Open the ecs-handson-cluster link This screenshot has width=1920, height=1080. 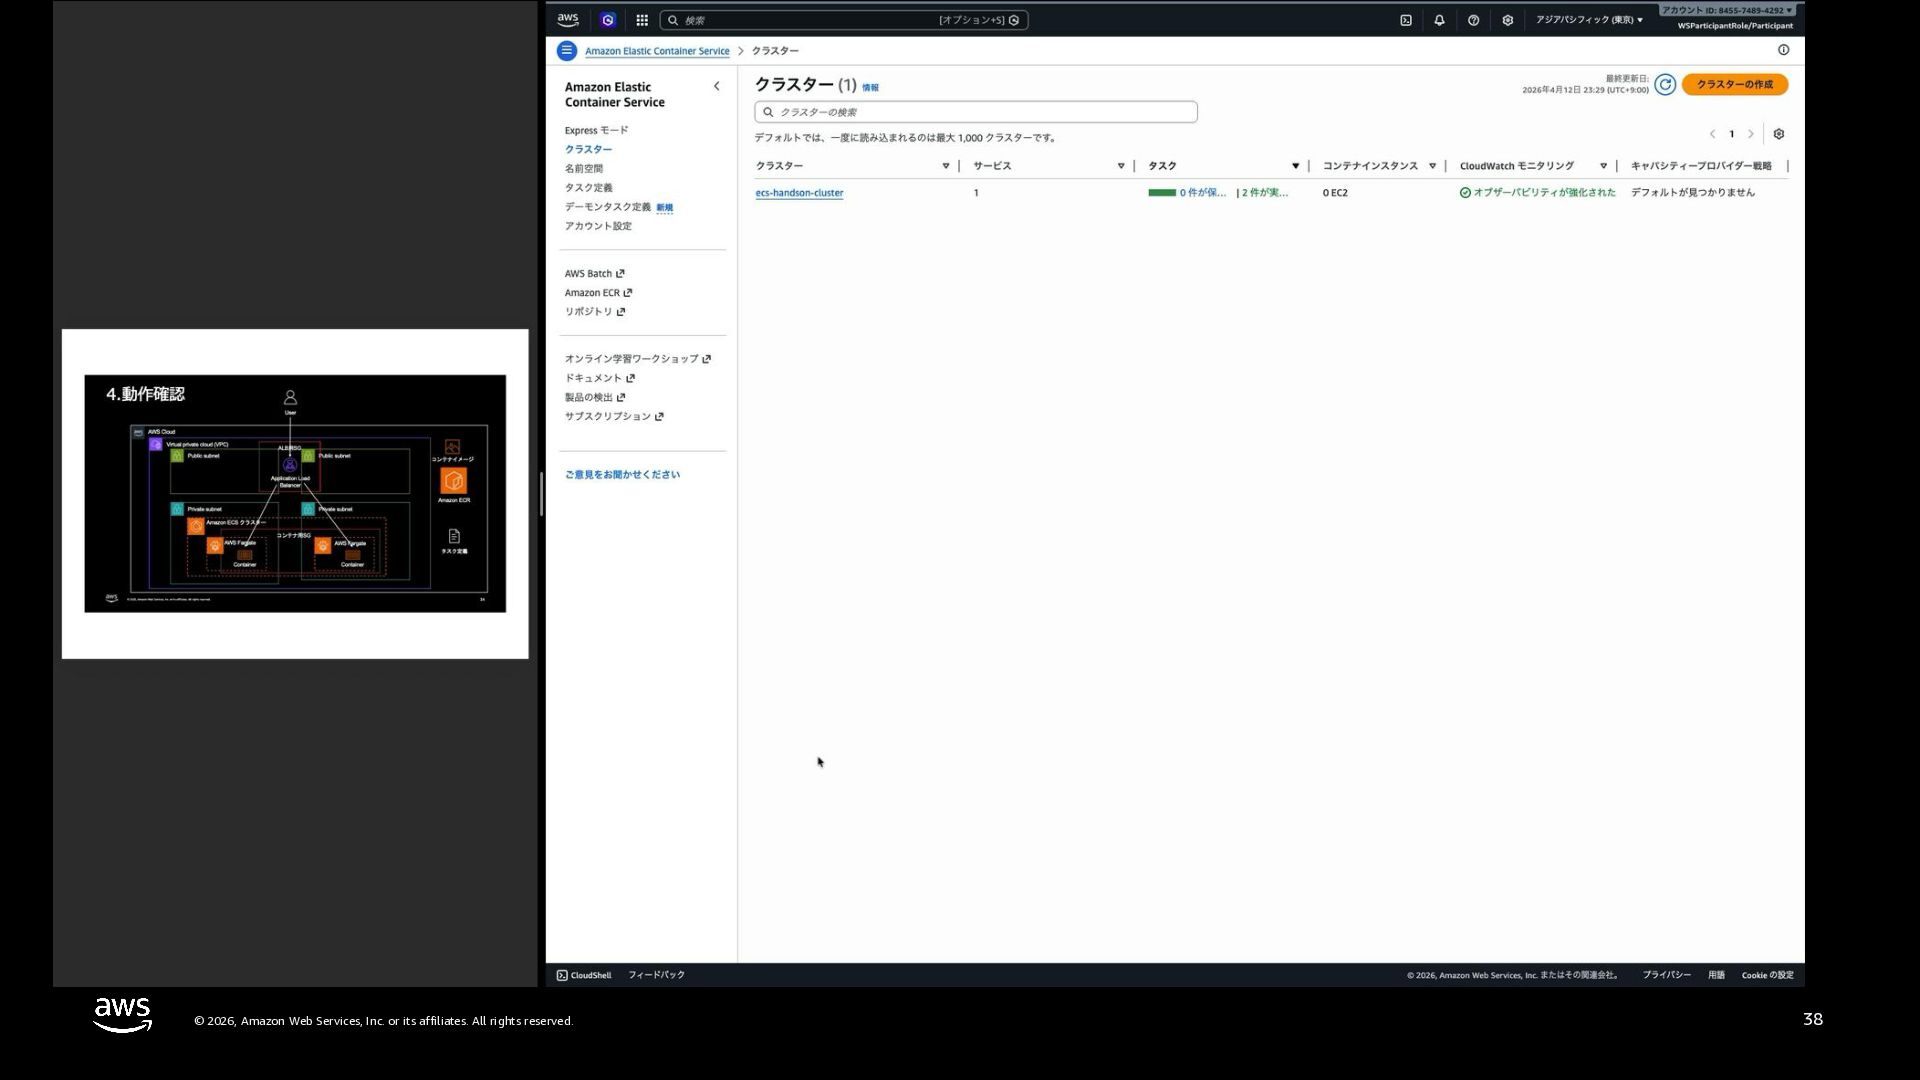click(799, 193)
